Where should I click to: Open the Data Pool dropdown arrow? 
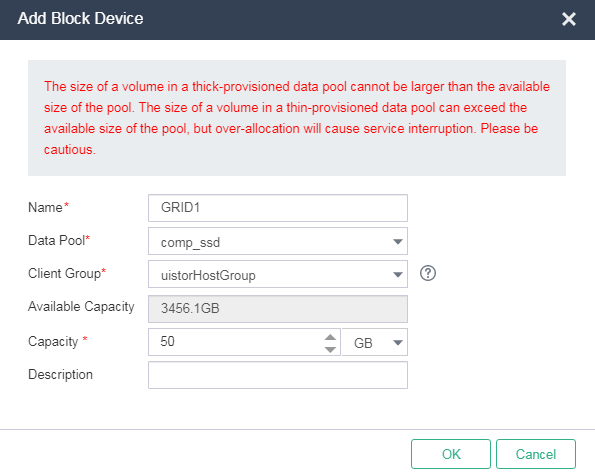pyautogui.click(x=398, y=241)
